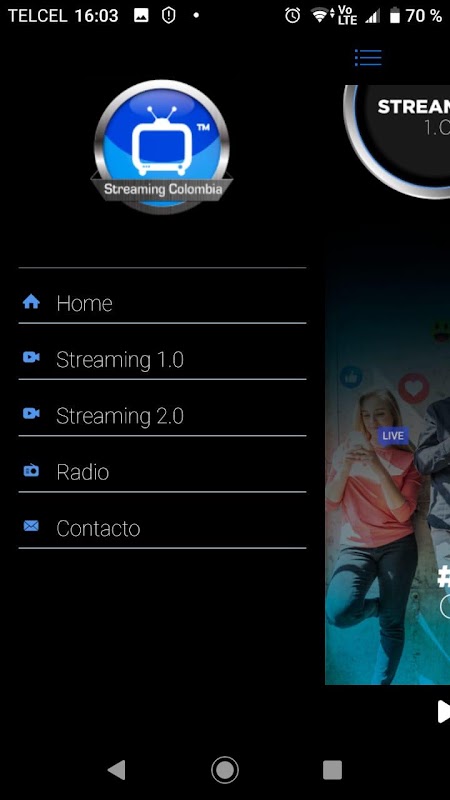
Task: Tap the LIVE badge on the banner
Action: 393,436
